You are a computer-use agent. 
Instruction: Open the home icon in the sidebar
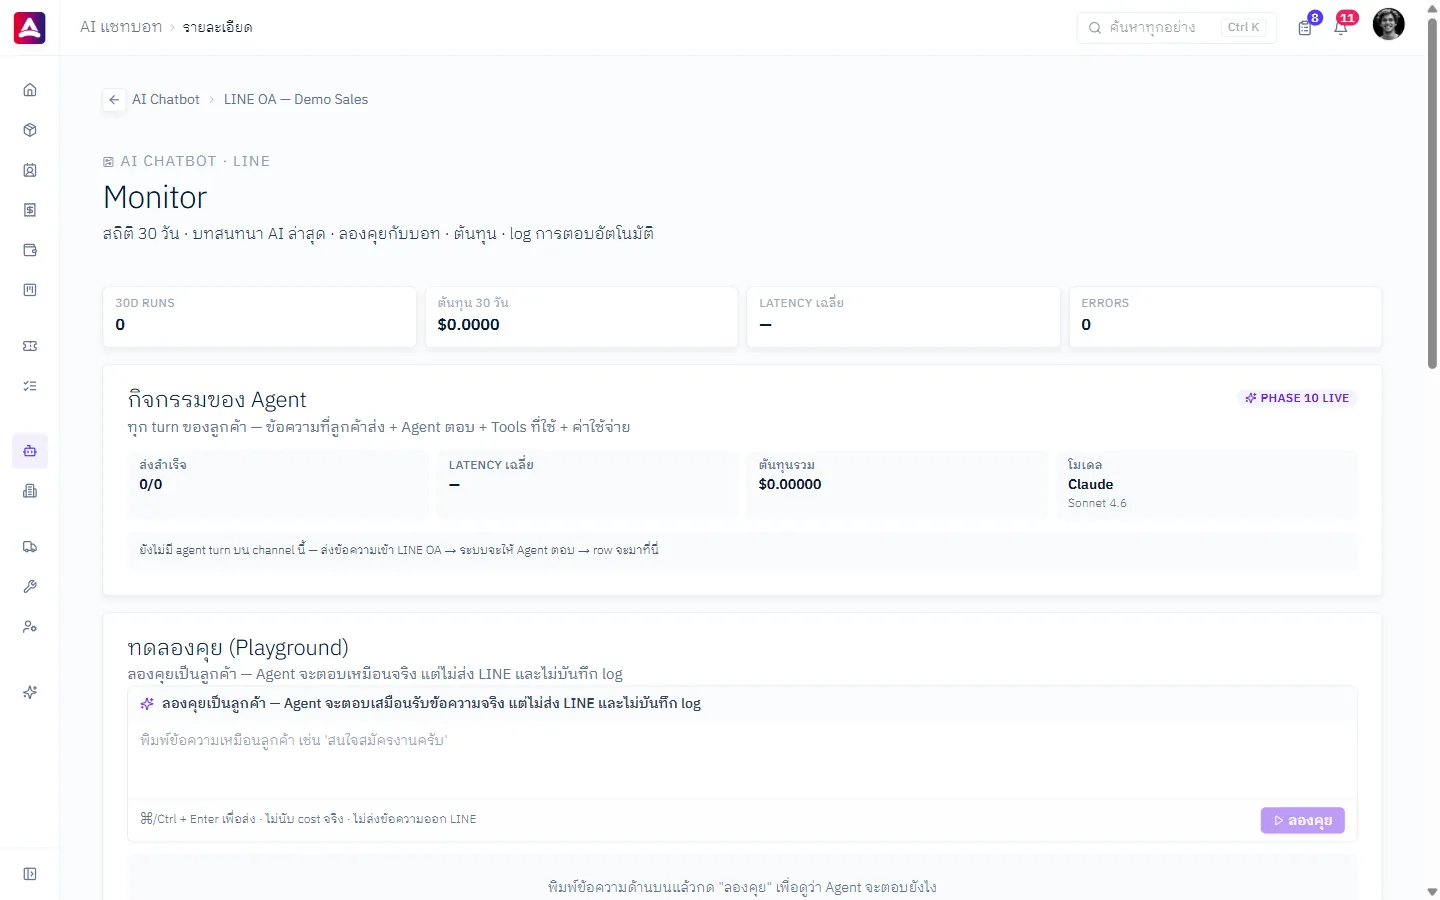(30, 90)
